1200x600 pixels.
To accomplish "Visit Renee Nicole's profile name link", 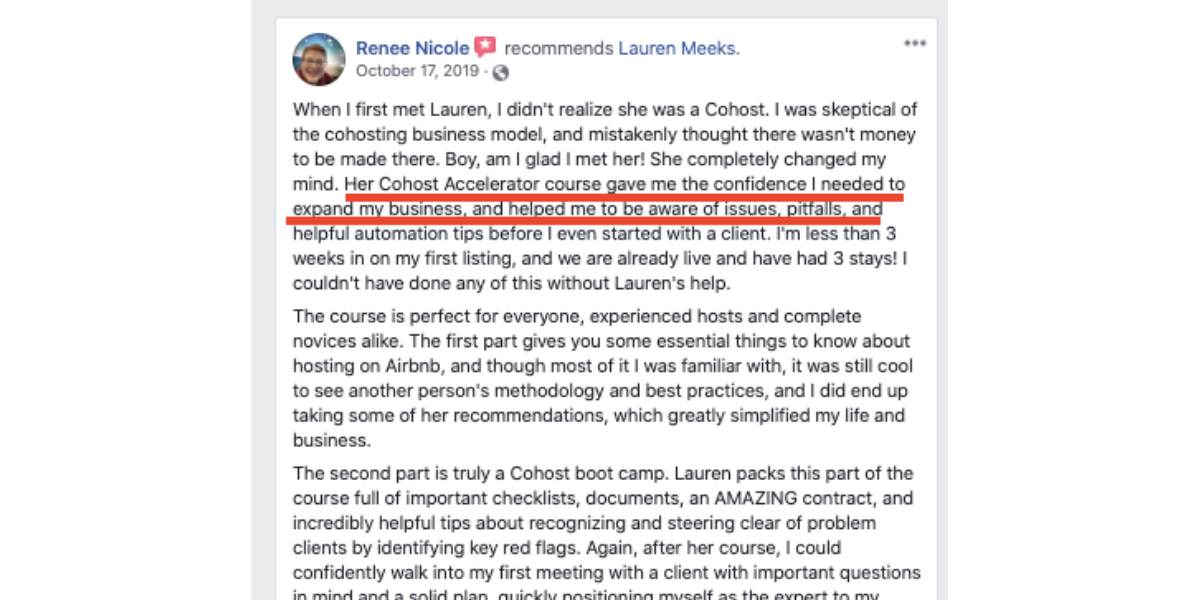I will tap(412, 48).
